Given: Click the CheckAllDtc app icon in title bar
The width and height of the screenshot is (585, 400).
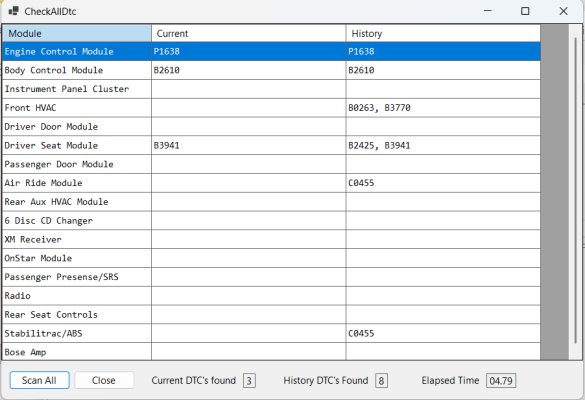Looking at the screenshot, I should 13,11.
